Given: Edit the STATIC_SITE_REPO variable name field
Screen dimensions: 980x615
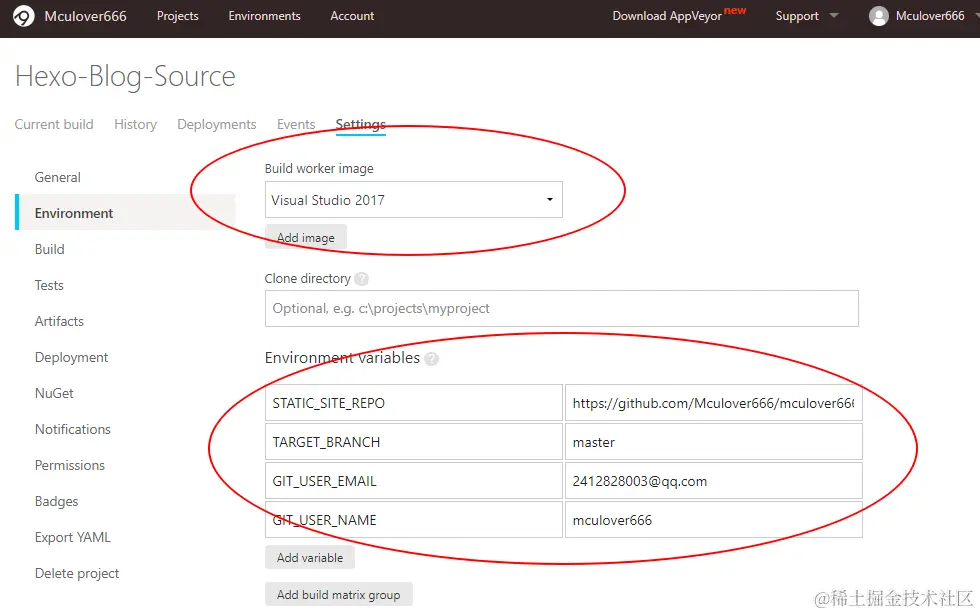Looking at the screenshot, I should [414, 403].
